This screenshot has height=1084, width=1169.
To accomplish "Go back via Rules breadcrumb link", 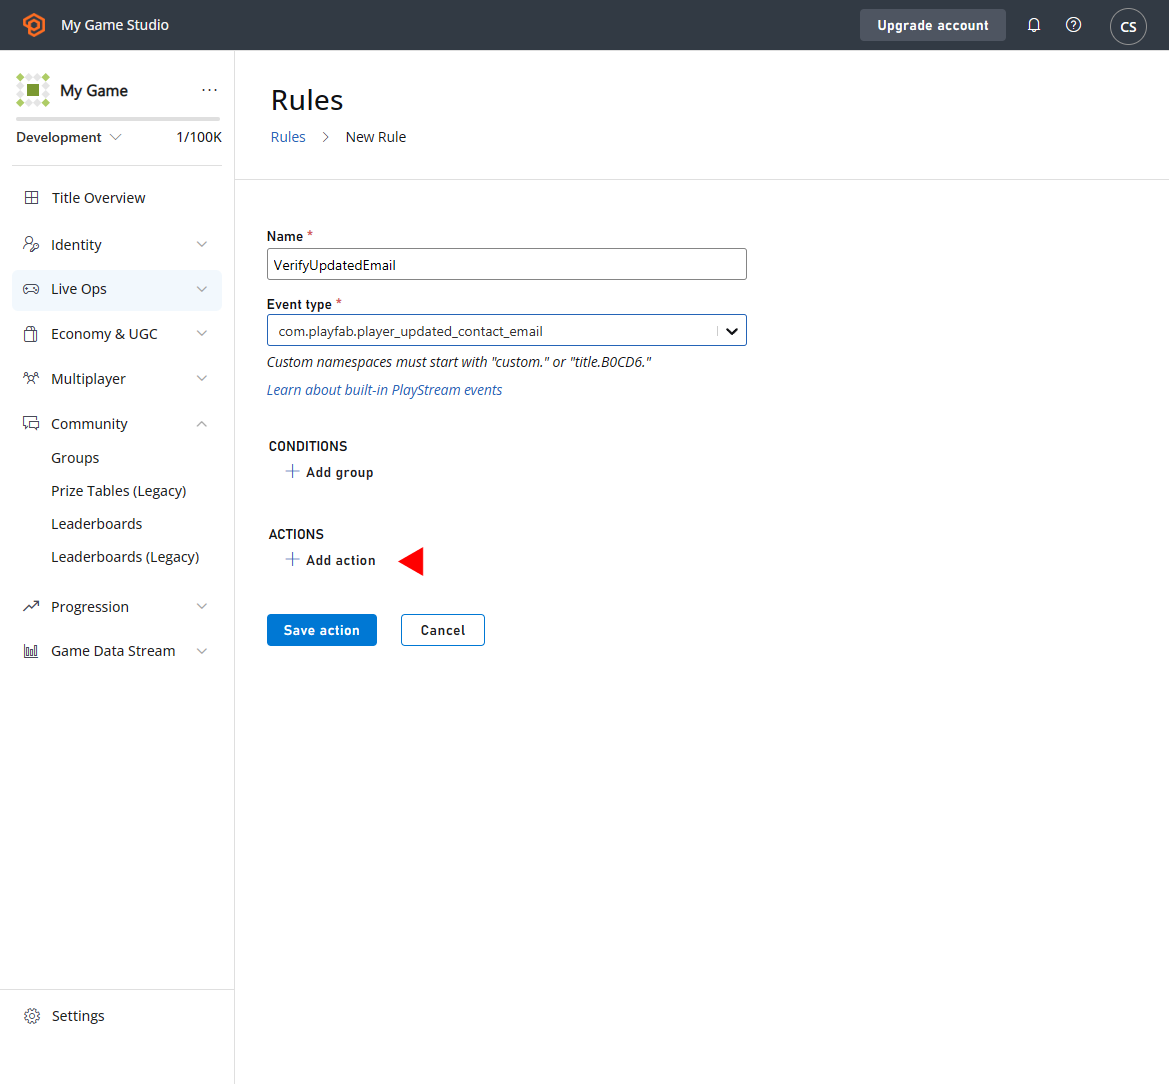I will point(288,137).
